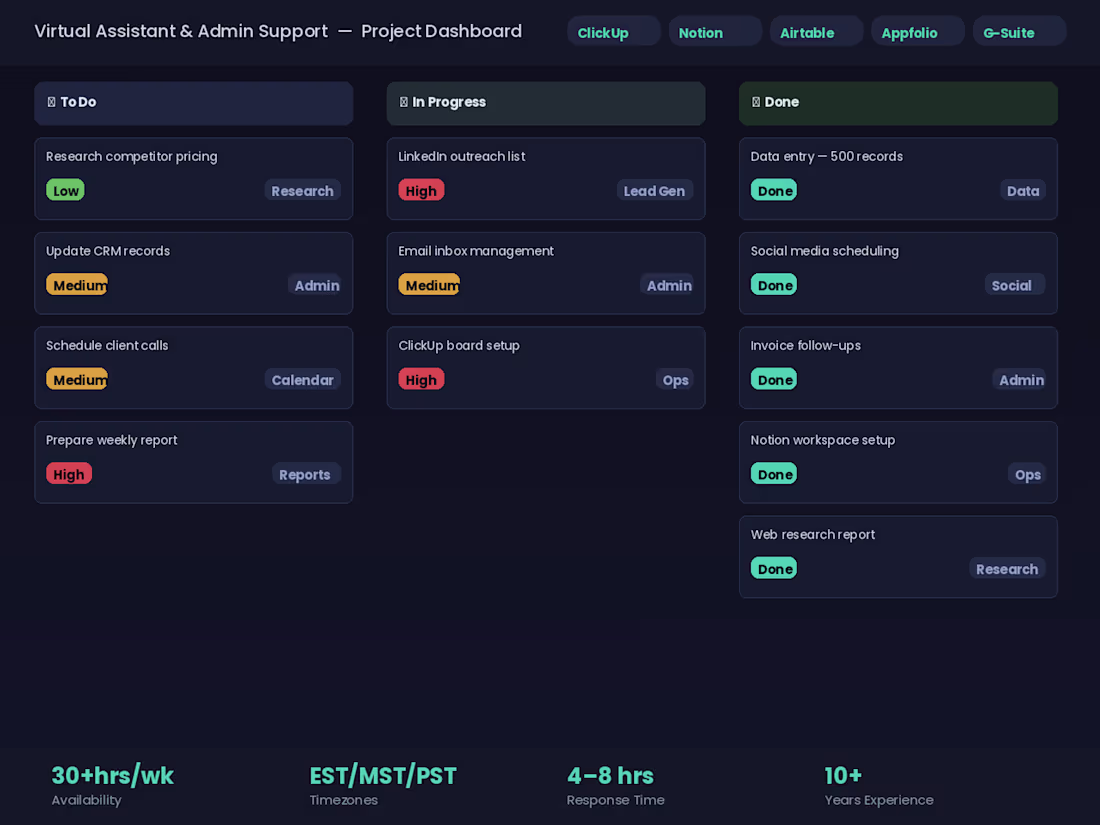
Task: Click the To Do header icon
Action: coord(51,102)
